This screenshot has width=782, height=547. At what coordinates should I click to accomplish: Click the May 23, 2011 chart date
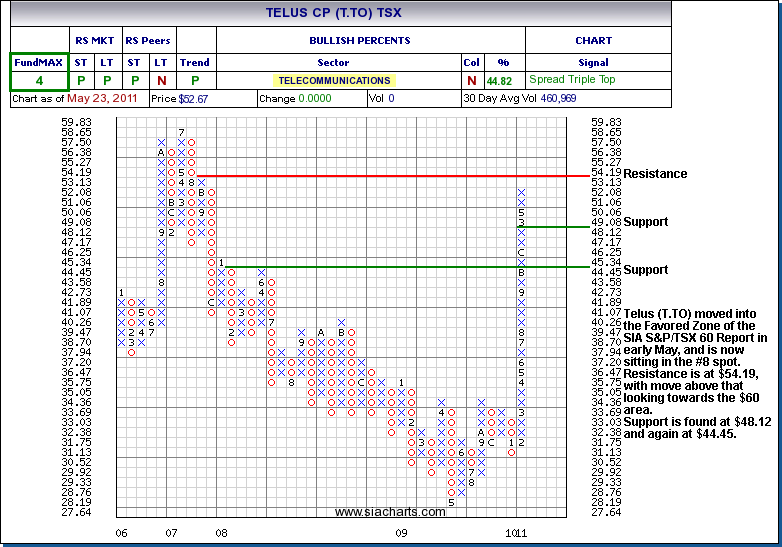(103, 99)
